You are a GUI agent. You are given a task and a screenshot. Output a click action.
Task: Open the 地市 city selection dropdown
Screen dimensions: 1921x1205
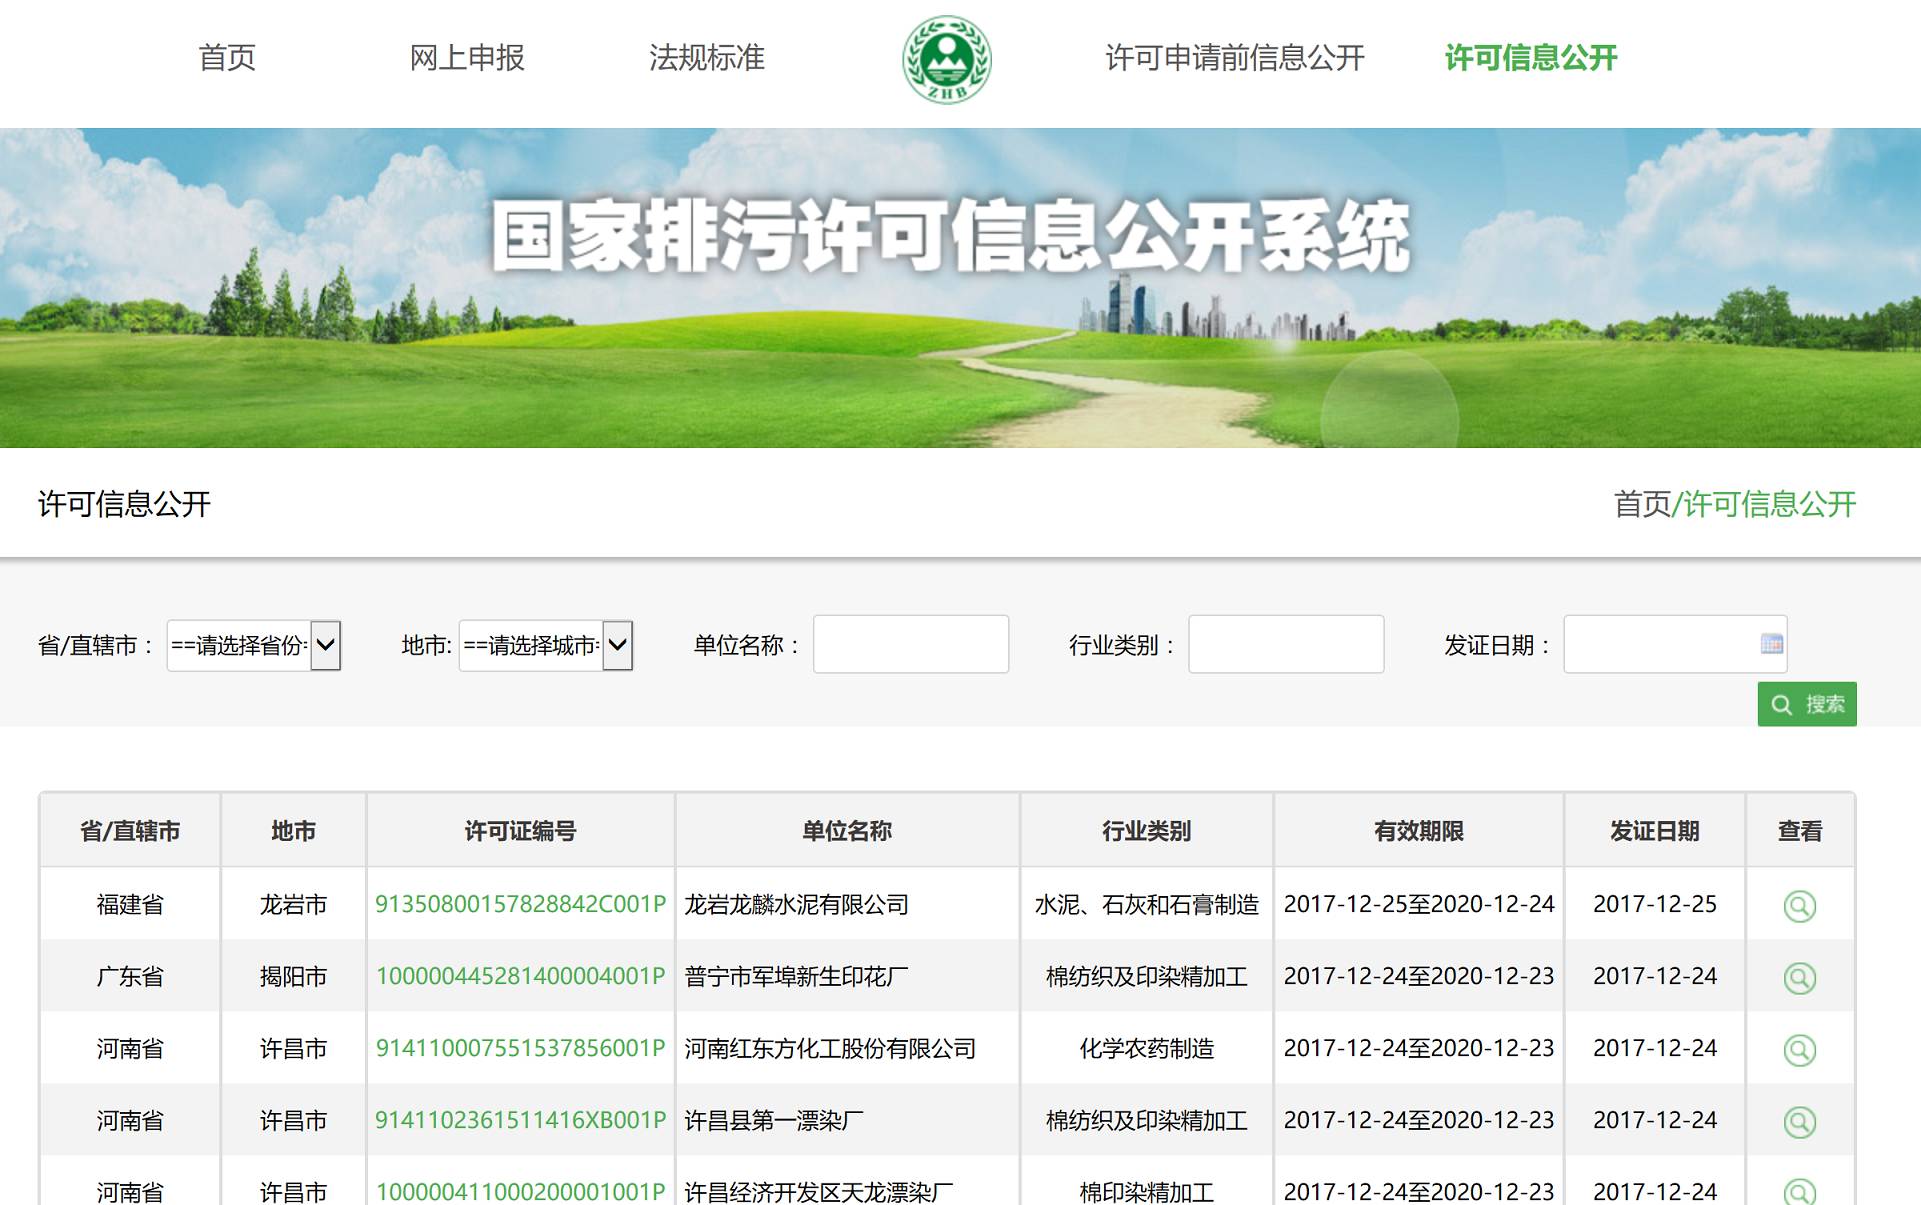pos(546,645)
